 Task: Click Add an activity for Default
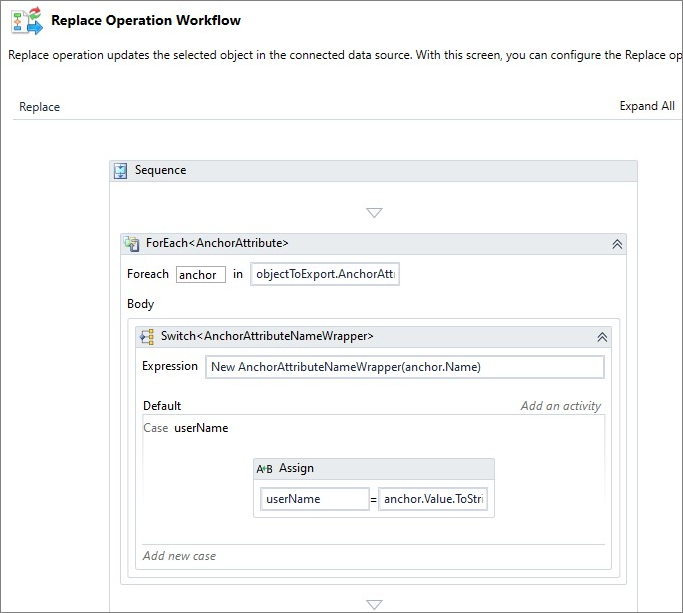click(x=560, y=406)
